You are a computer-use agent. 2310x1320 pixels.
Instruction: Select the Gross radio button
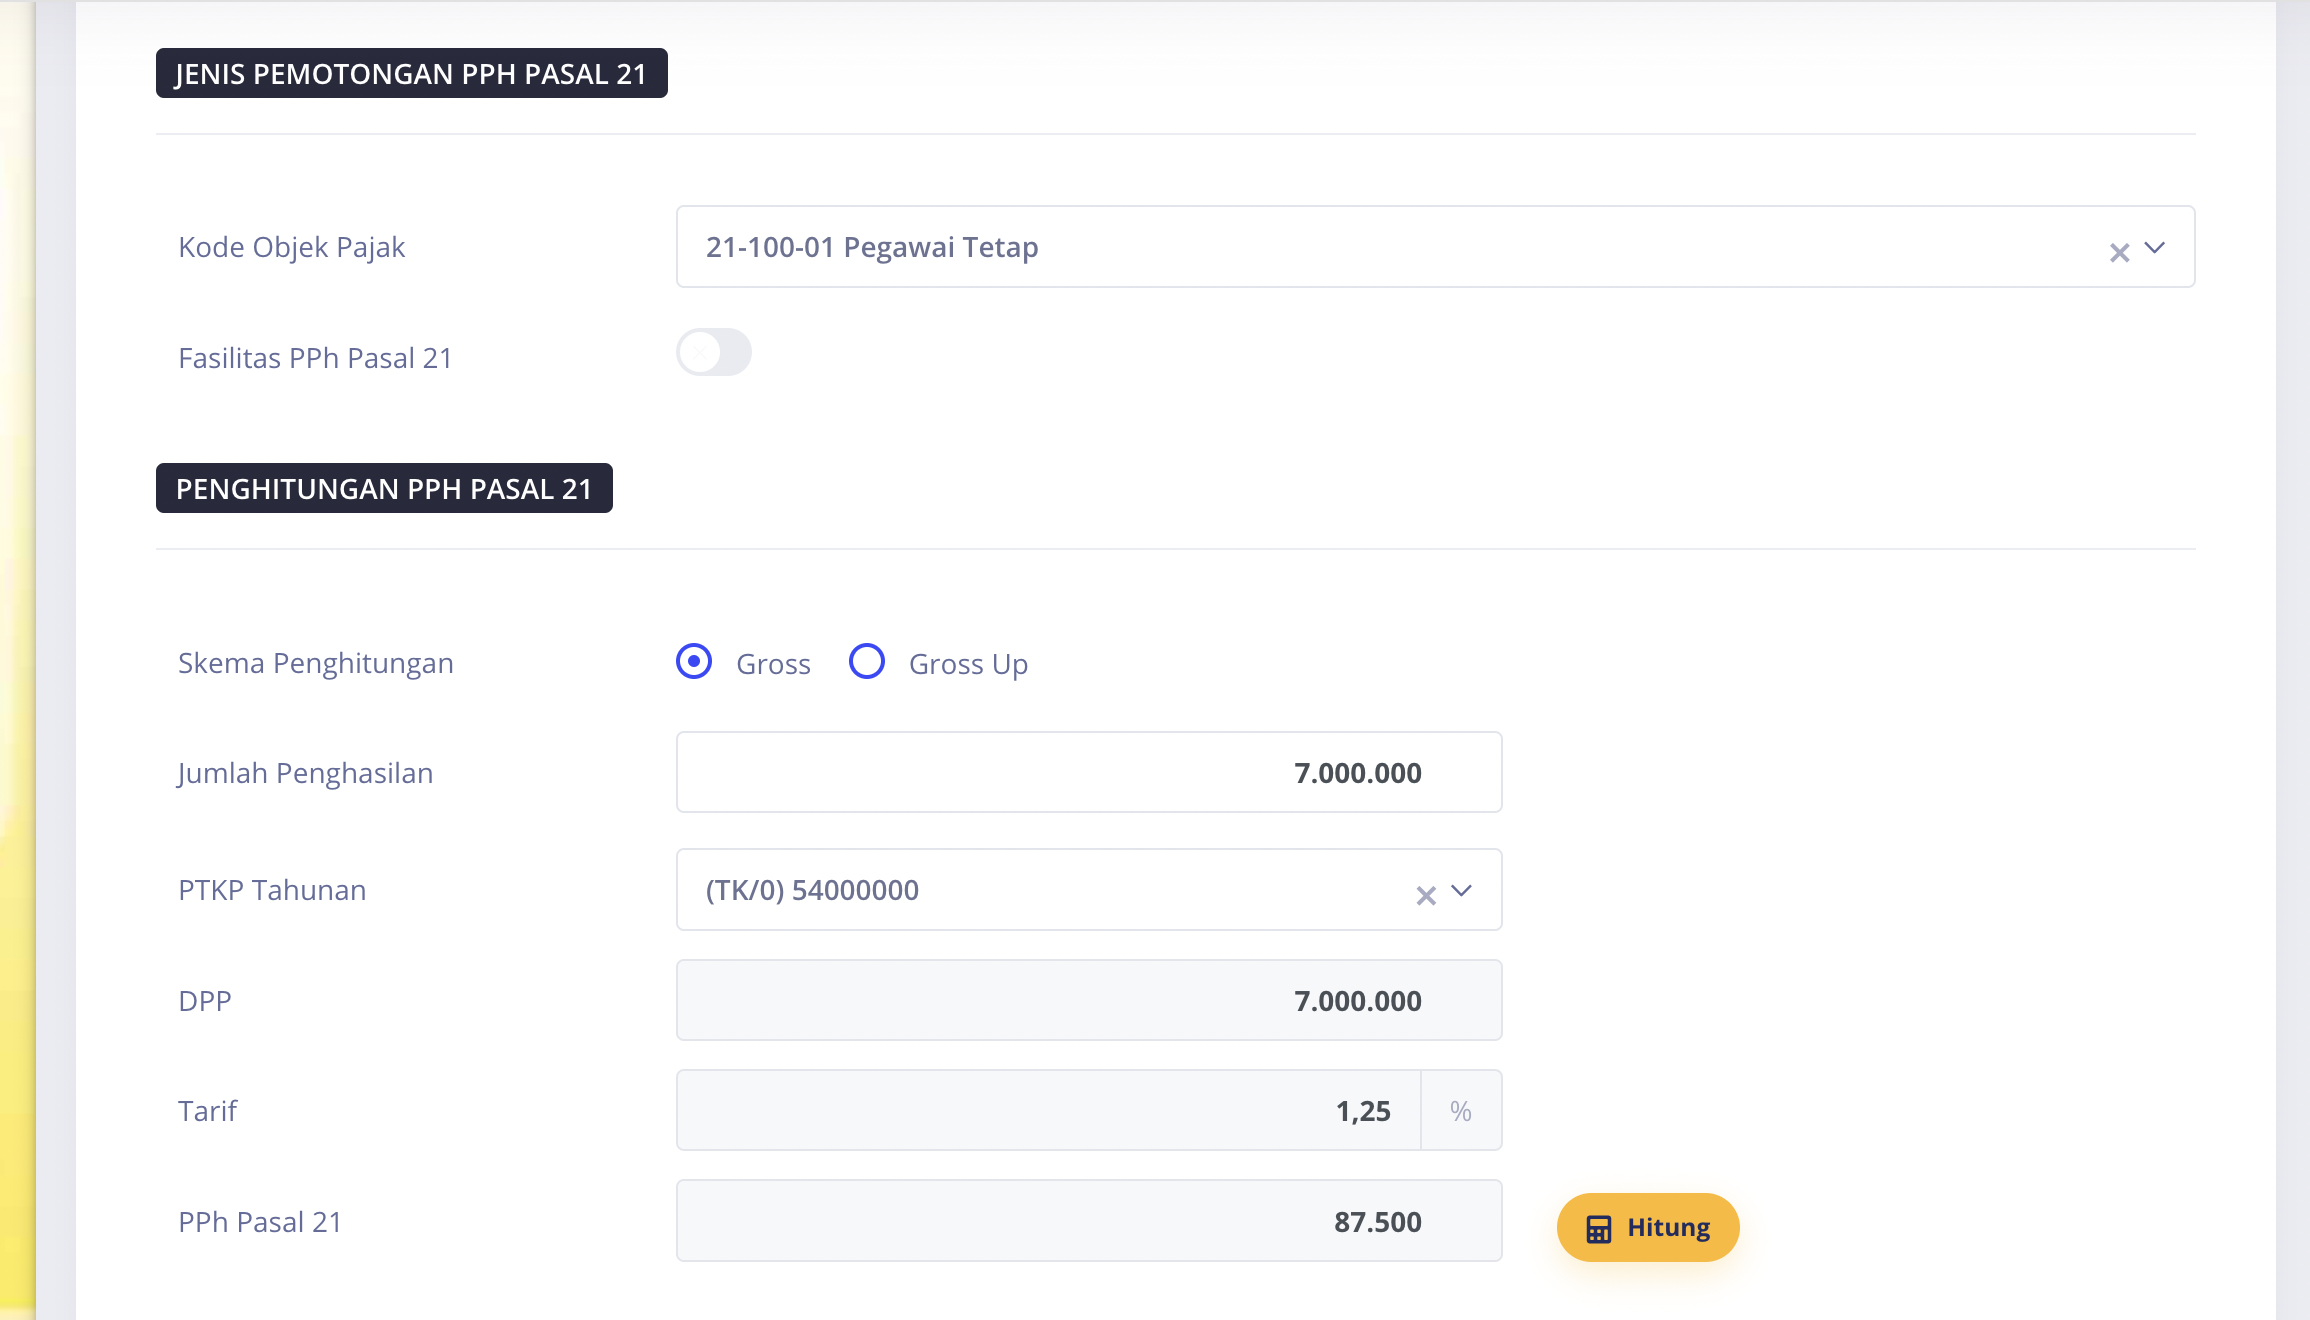click(694, 662)
